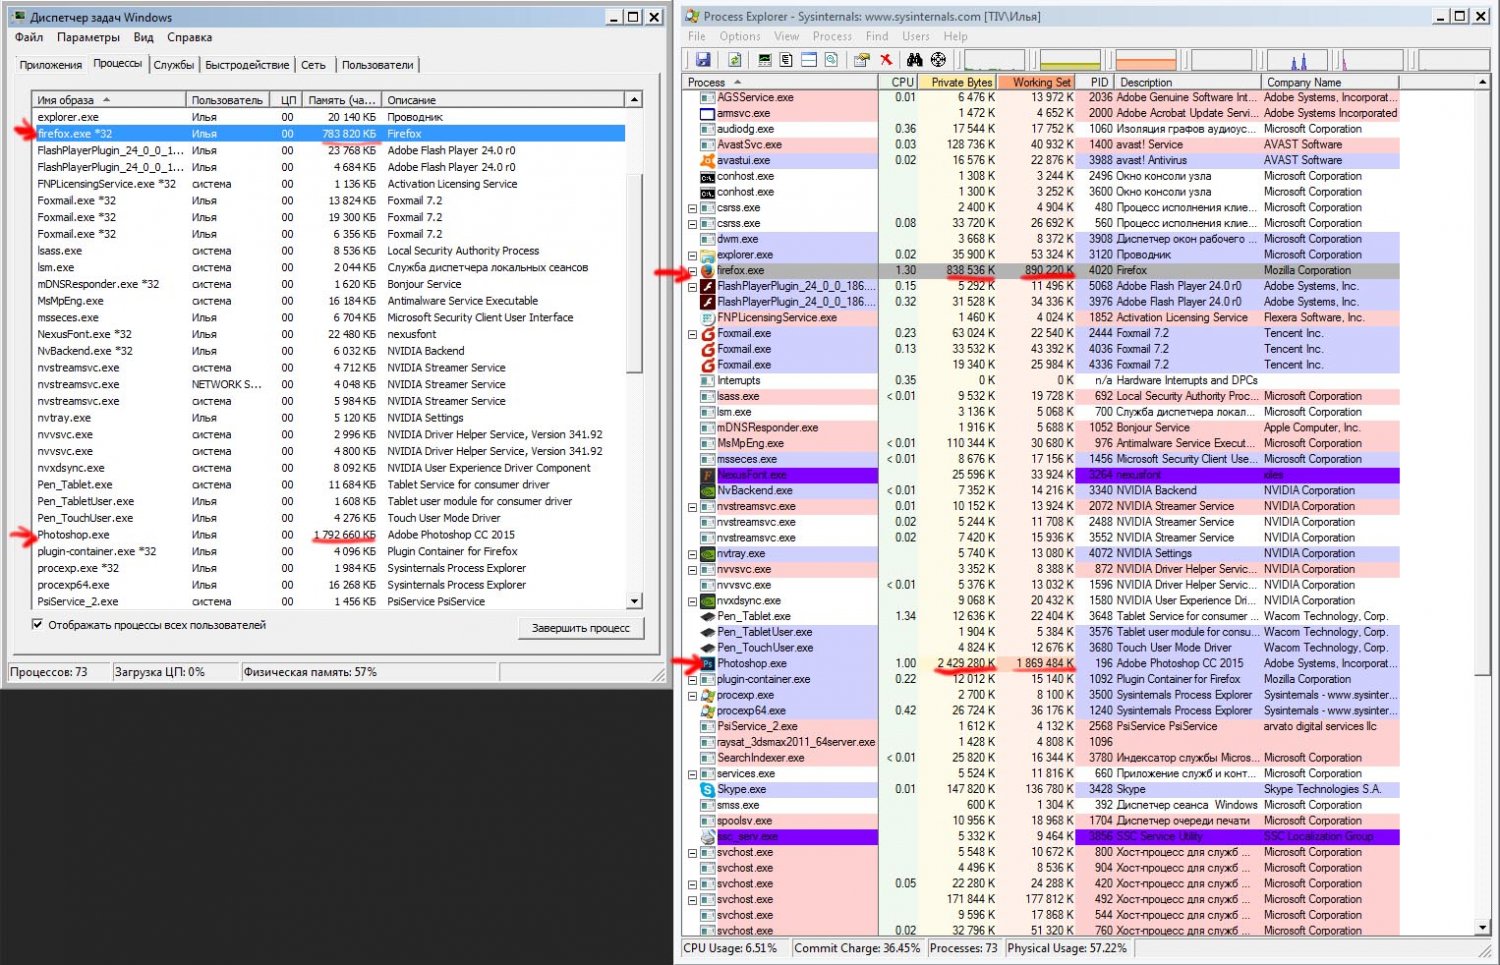Open the Параметры menu in Task Manager
Image resolution: width=1500 pixels, height=965 pixels.
[88, 37]
